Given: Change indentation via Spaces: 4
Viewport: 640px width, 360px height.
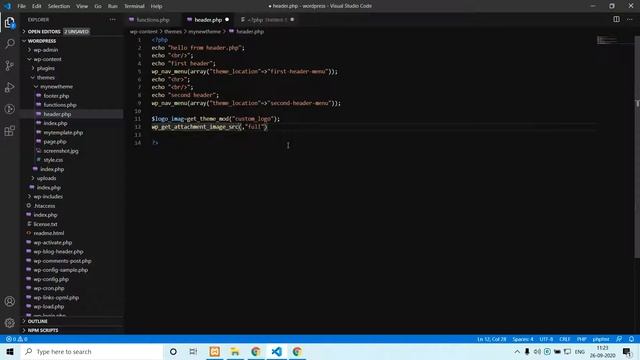Looking at the screenshot, I should click(x=523, y=339).
